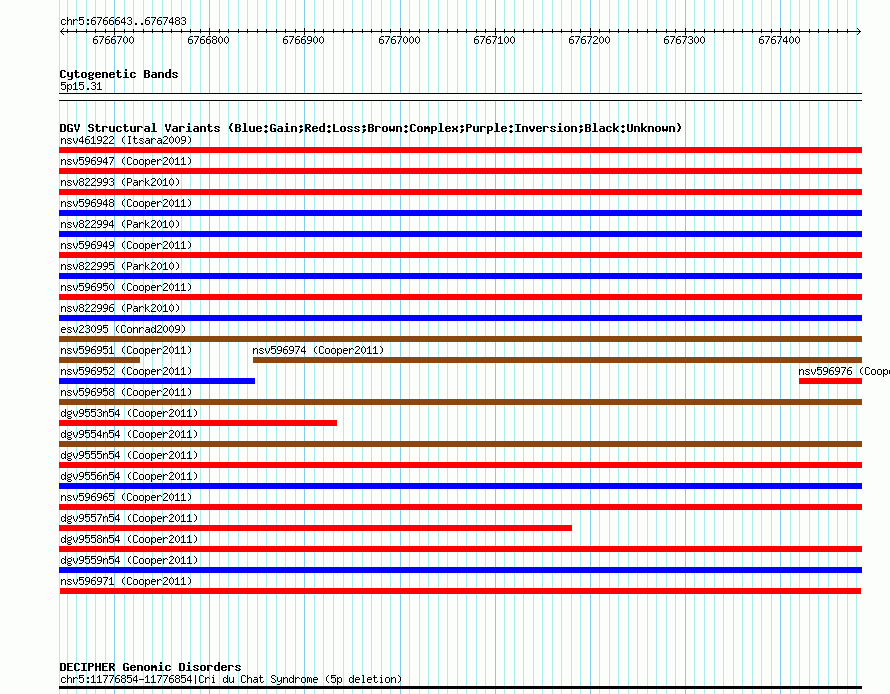
Task: Click the Cri du Chat Syndrome entry
Action: click(231, 679)
